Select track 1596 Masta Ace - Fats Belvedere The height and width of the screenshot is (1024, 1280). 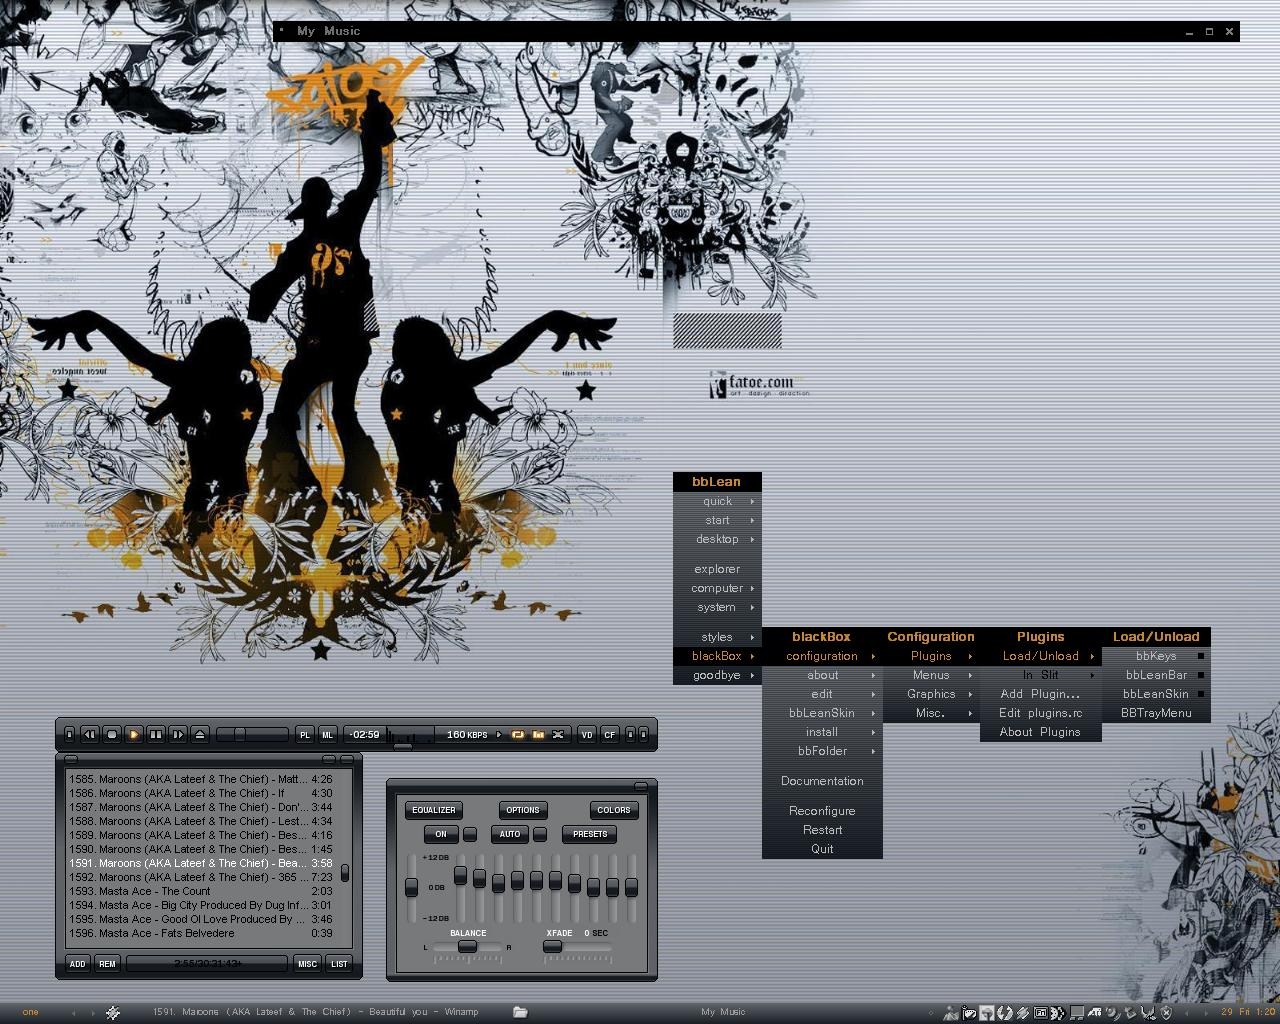[201, 933]
